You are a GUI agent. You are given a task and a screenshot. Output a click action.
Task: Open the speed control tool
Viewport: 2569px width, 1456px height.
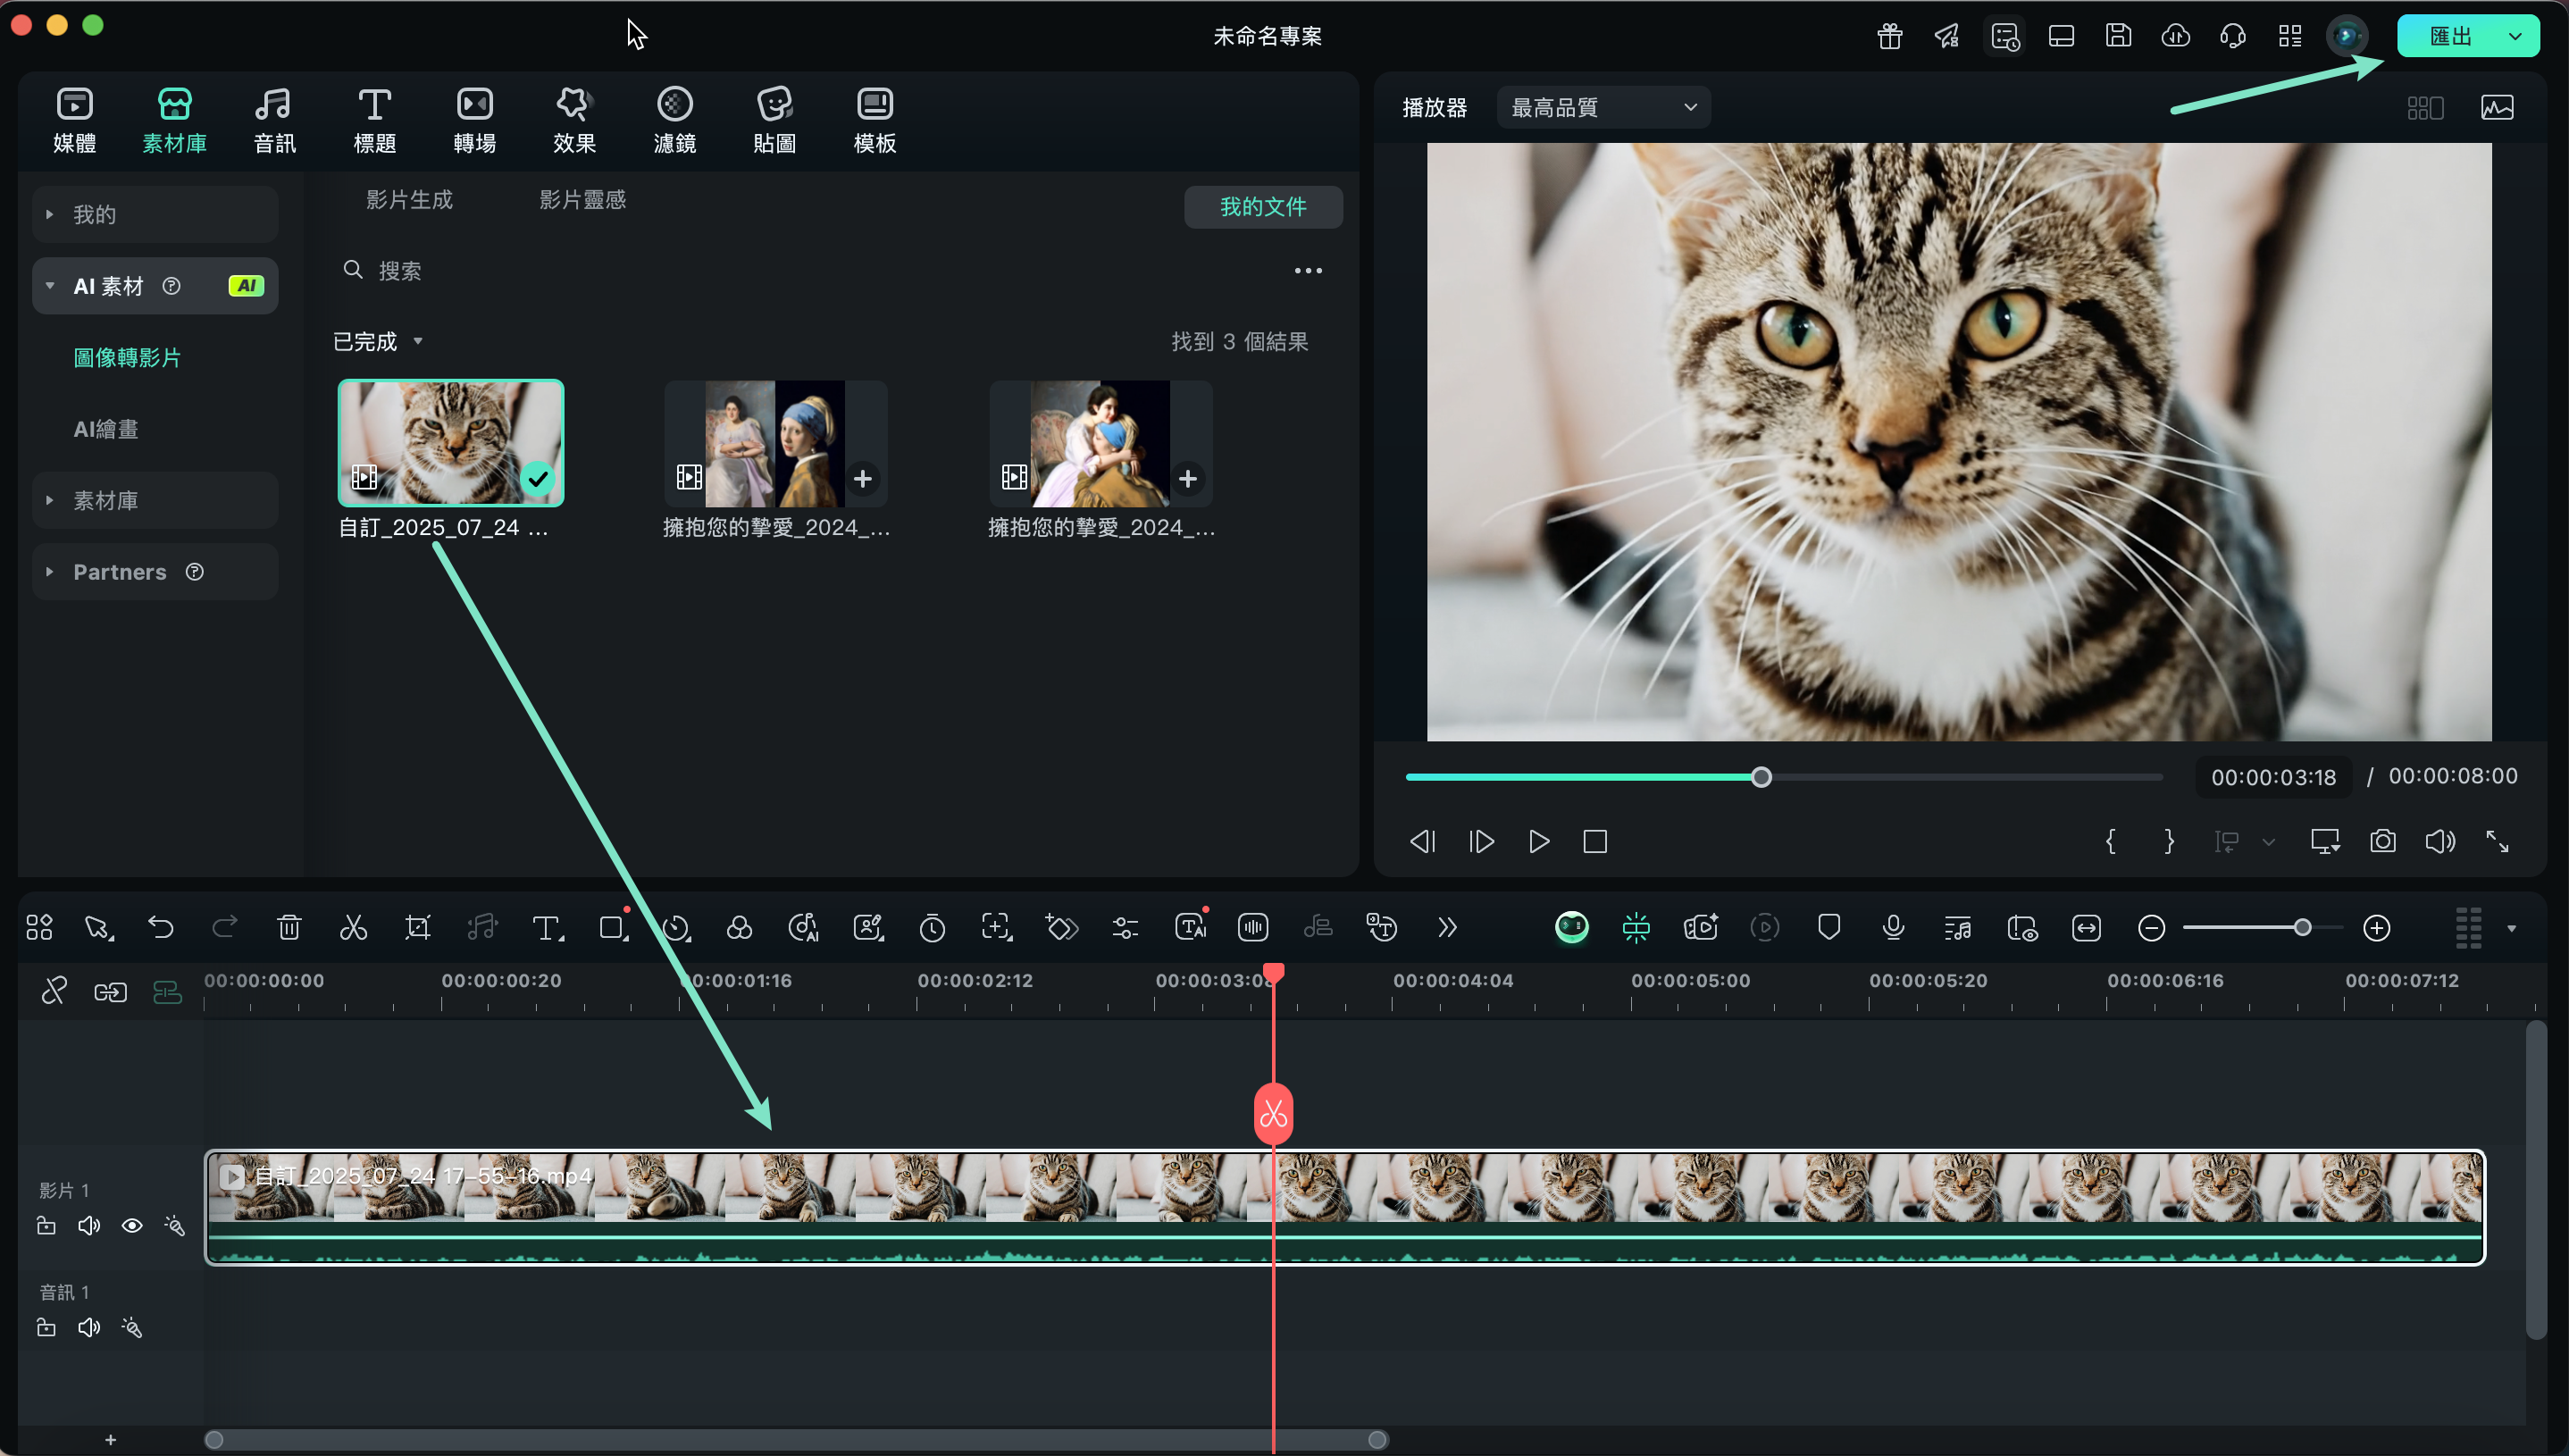point(676,928)
